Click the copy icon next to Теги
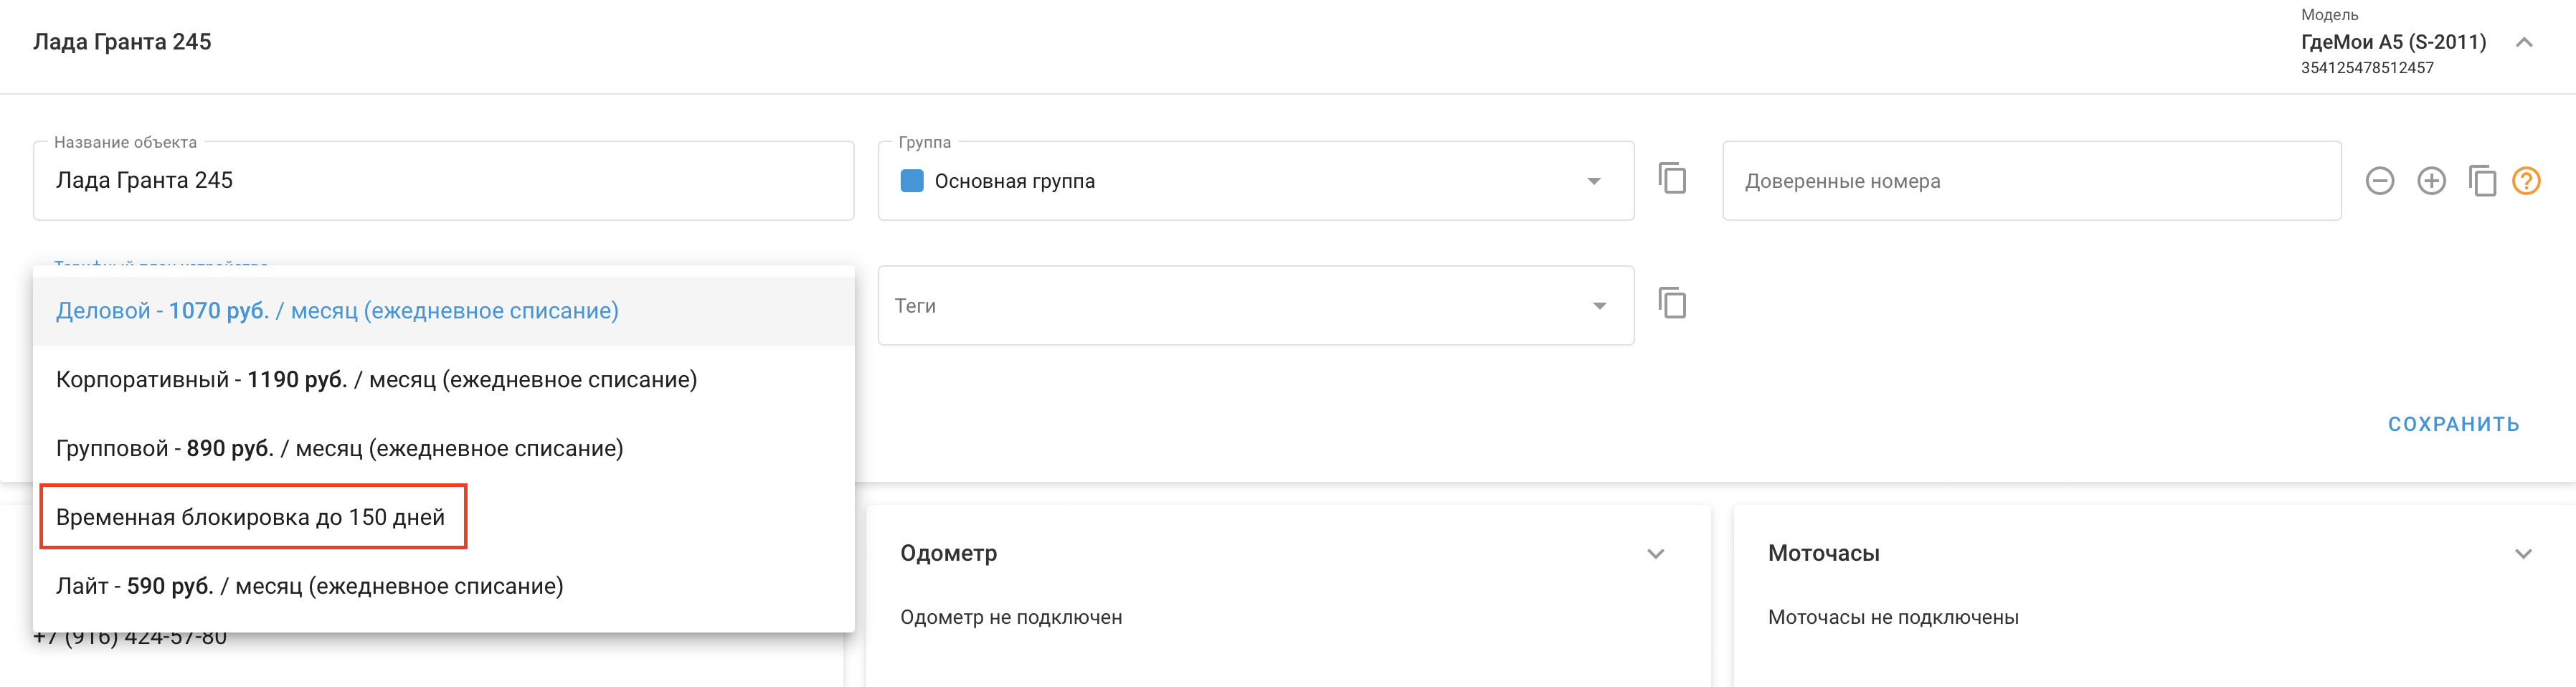The width and height of the screenshot is (2576, 687). pos(1672,303)
